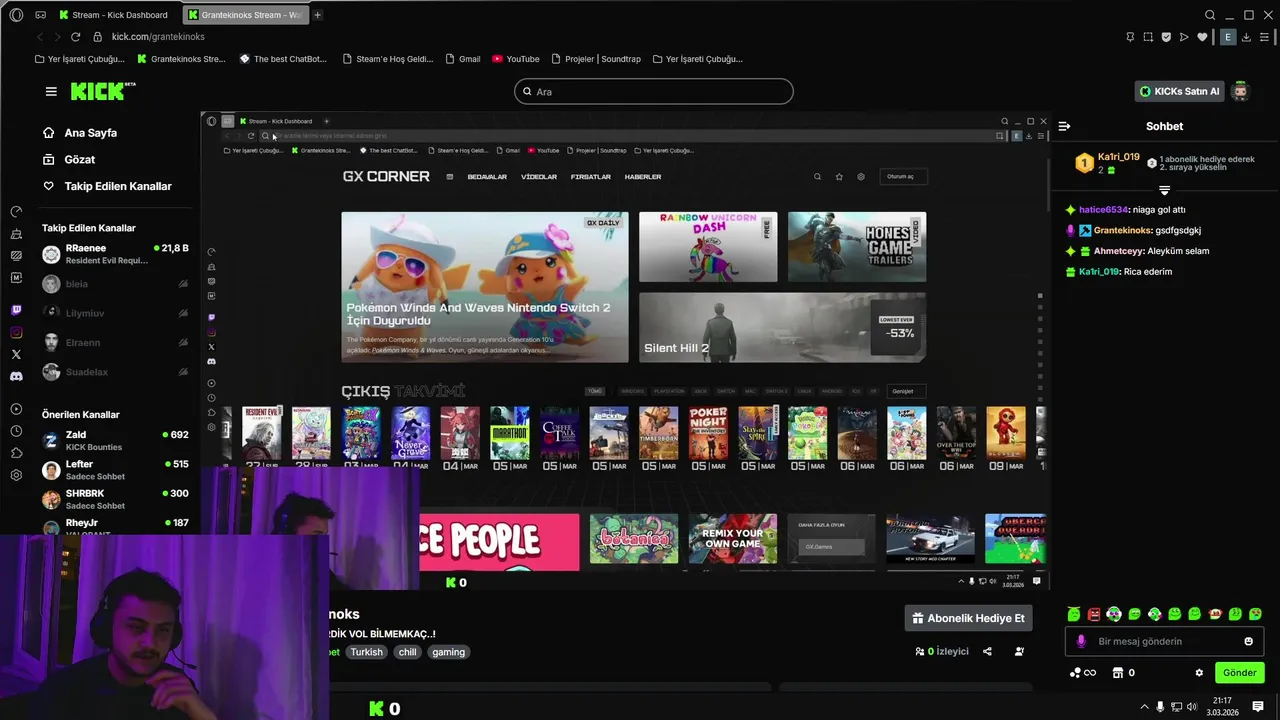Image resolution: width=1280 pixels, height=720 pixels.
Task: Open YouTube bookmark
Action: pos(516,59)
